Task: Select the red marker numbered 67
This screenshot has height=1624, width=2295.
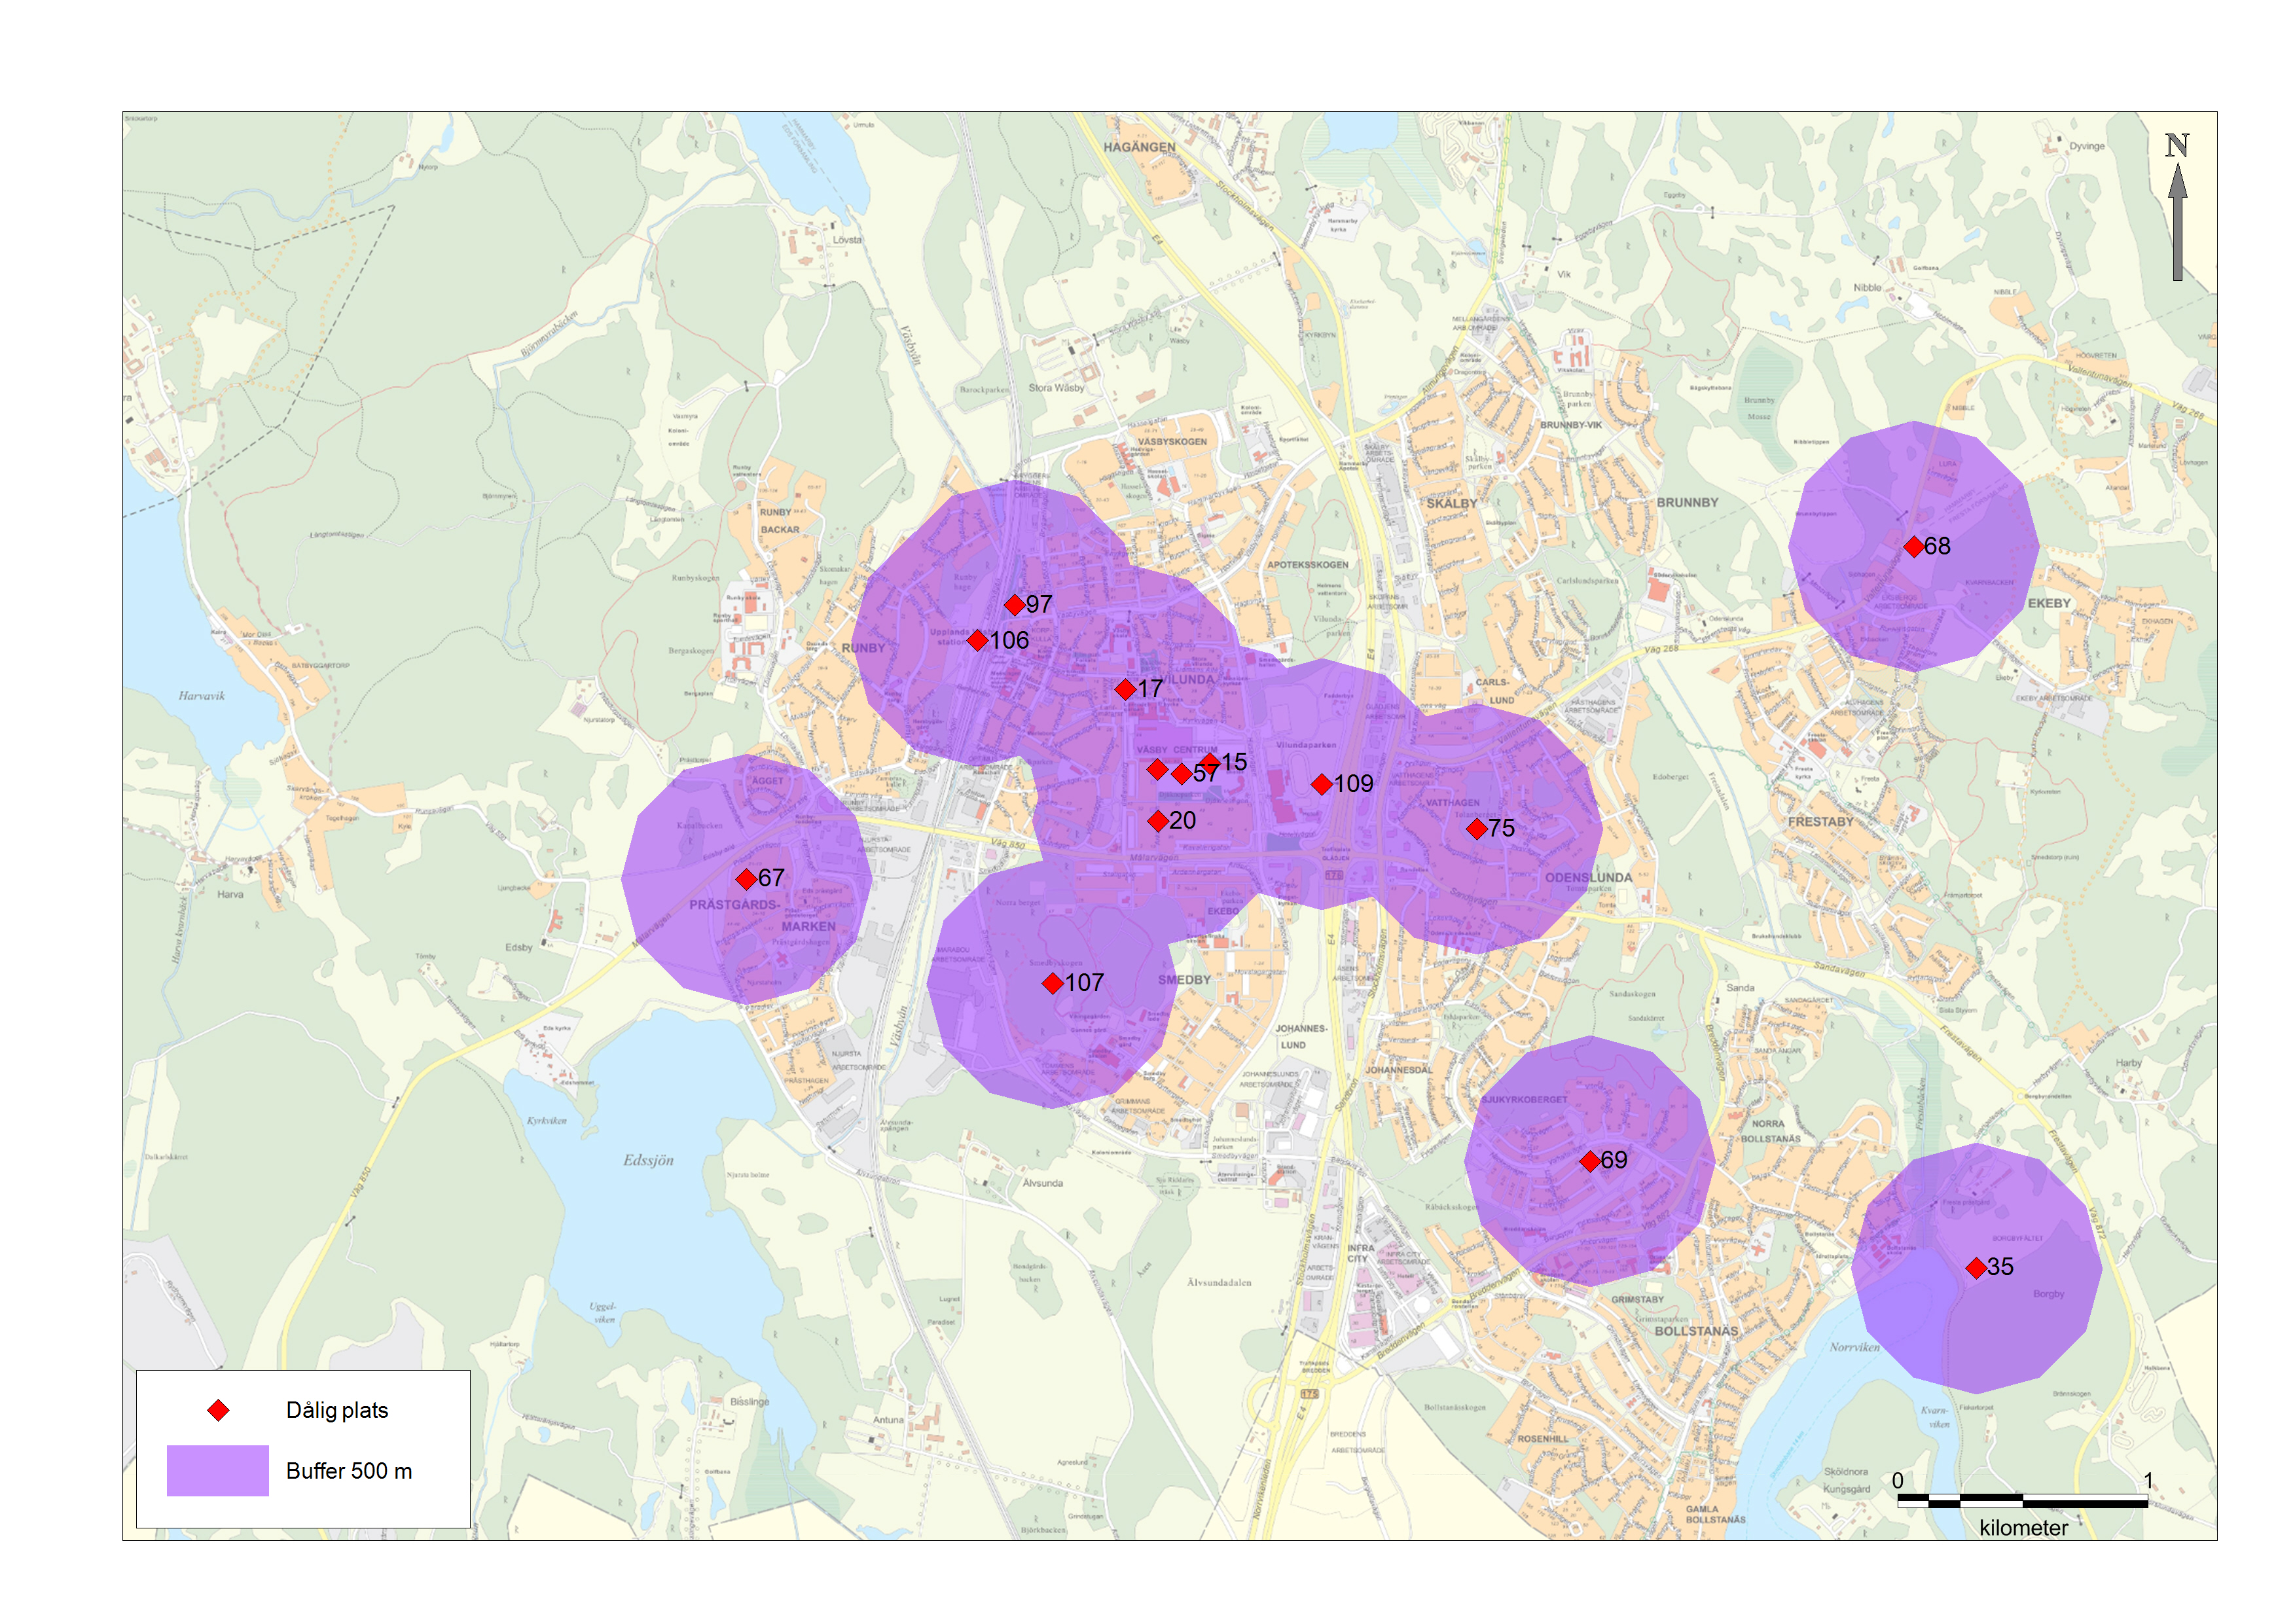Action: (746, 879)
